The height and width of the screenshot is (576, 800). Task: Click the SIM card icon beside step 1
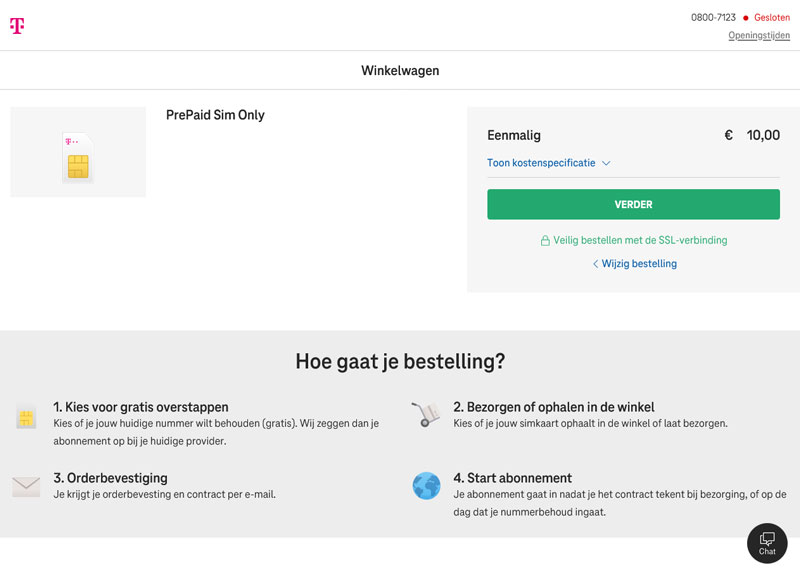pos(26,418)
